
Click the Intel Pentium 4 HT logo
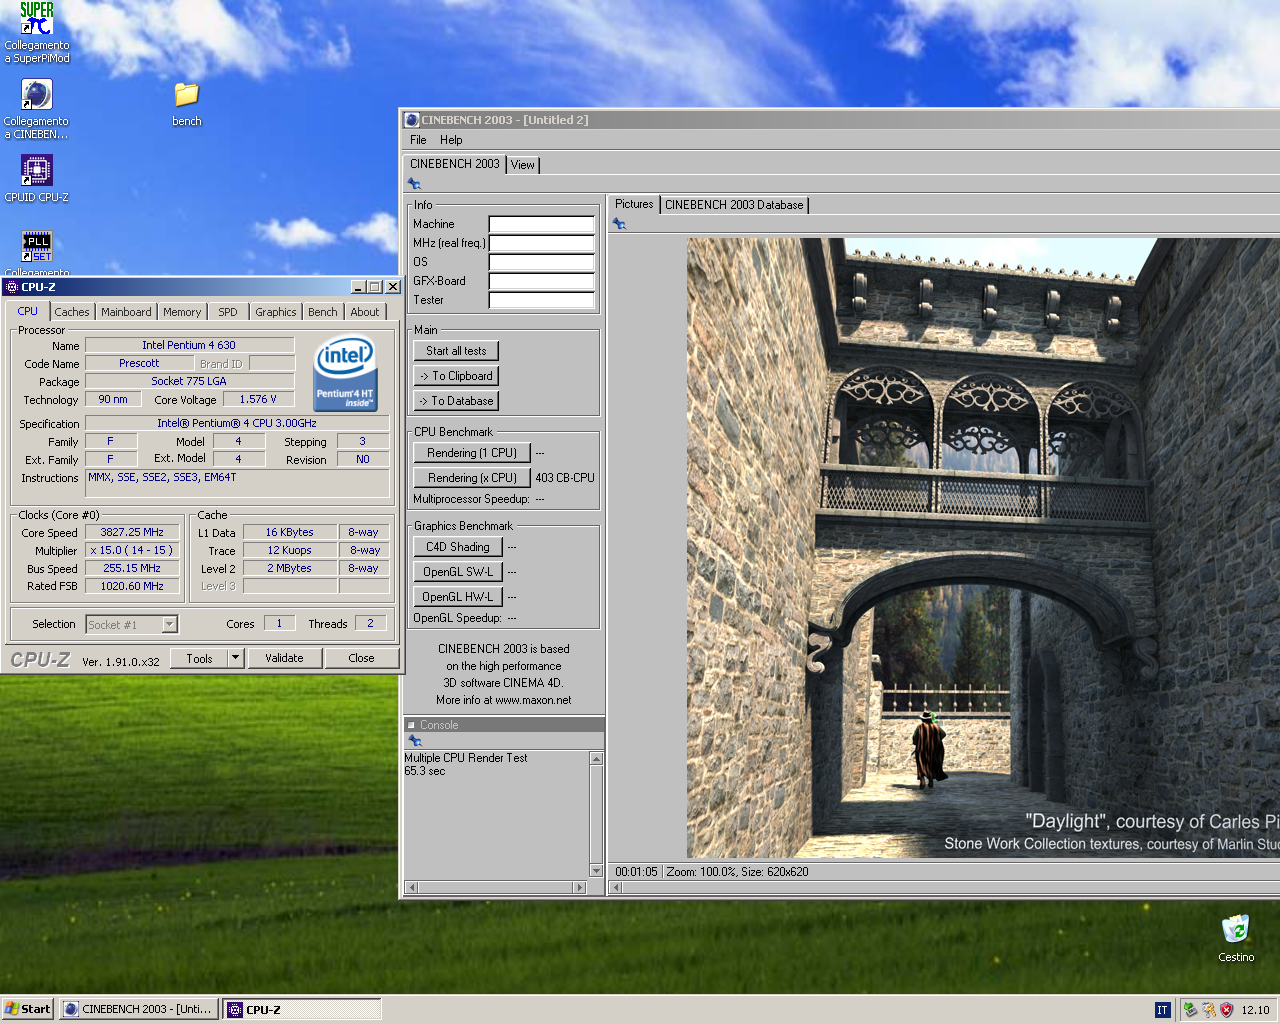pos(345,374)
